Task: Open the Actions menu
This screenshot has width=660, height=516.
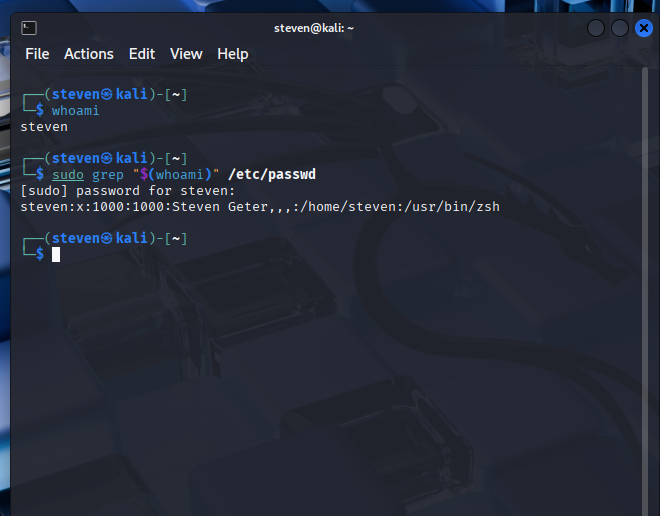Action: coord(89,54)
